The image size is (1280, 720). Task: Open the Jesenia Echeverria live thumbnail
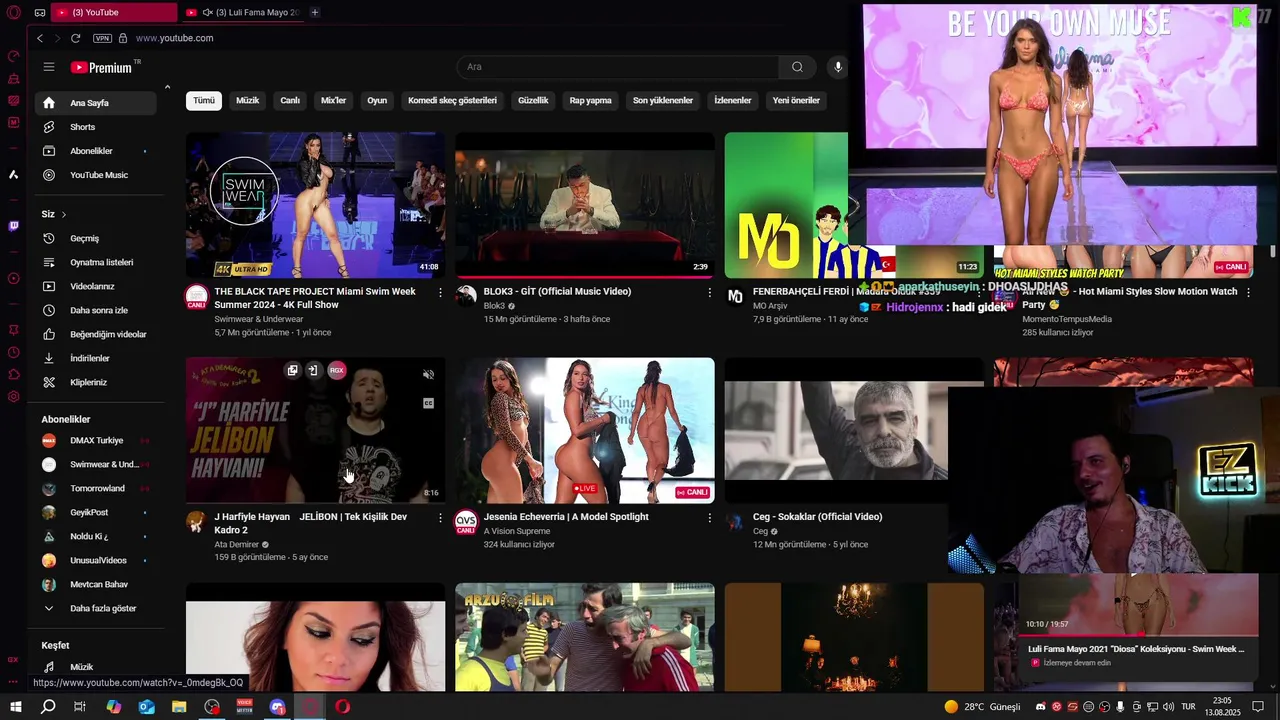click(585, 430)
